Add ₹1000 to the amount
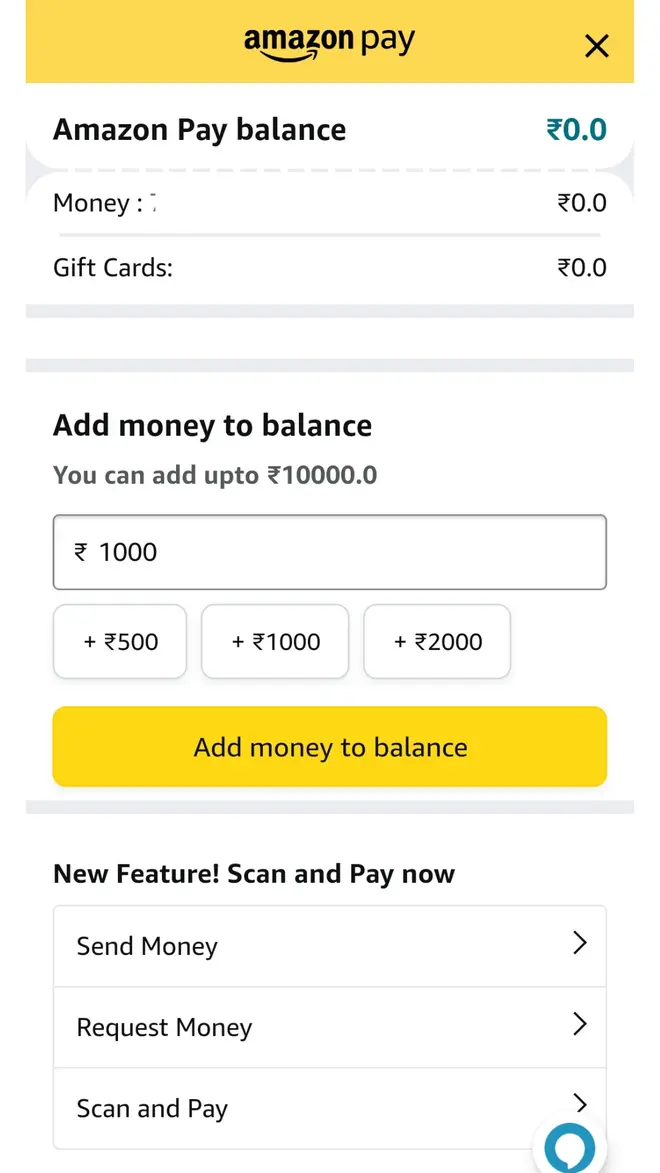 point(275,641)
